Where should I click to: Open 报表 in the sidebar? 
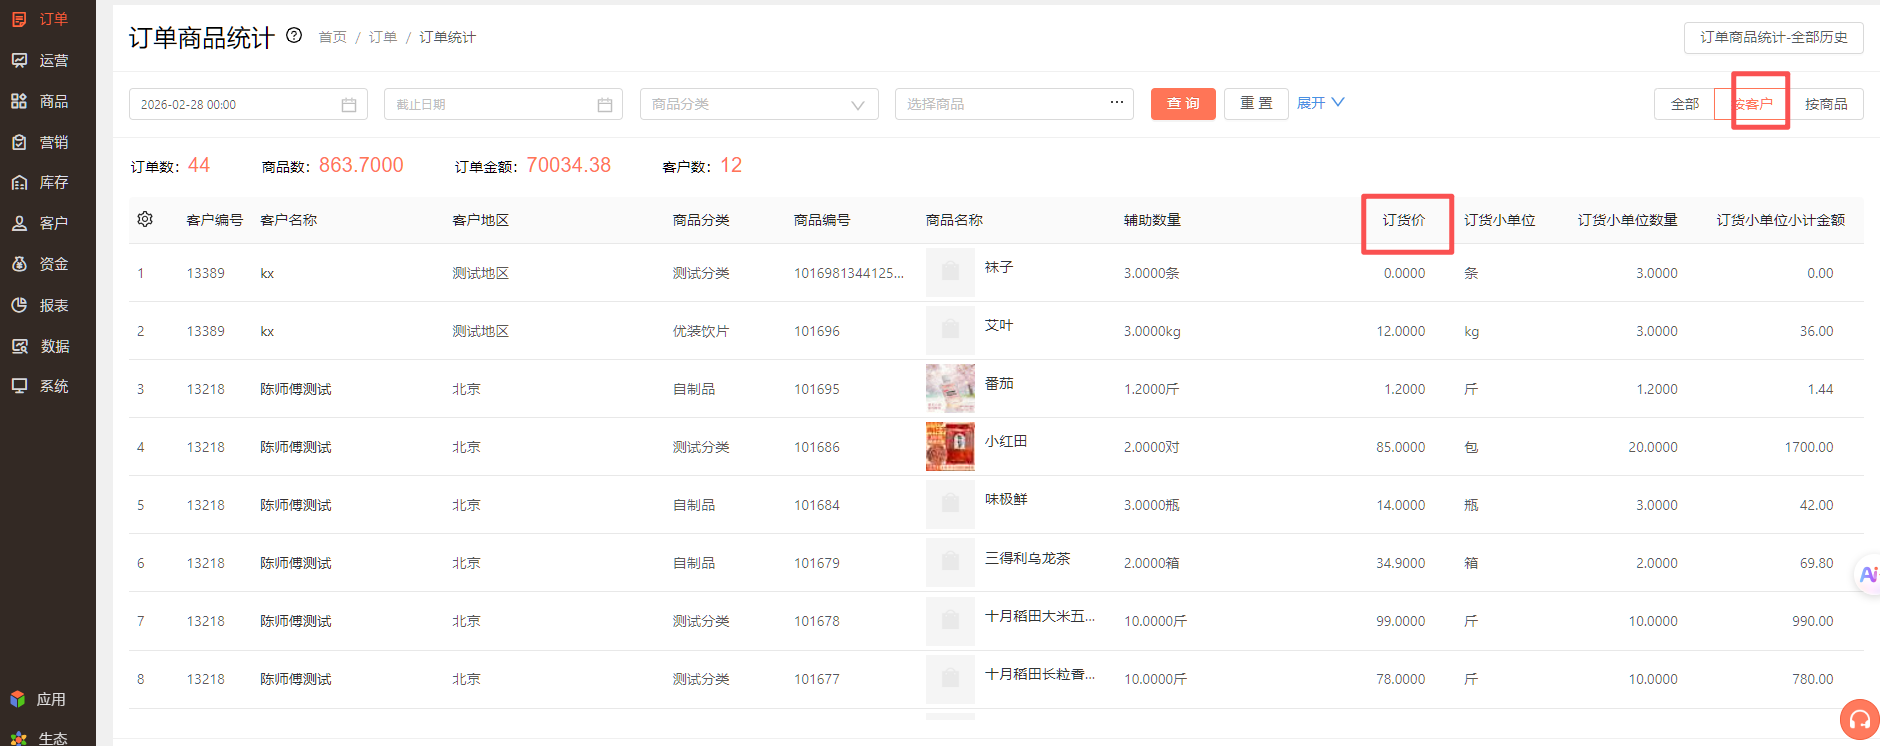click(40, 305)
